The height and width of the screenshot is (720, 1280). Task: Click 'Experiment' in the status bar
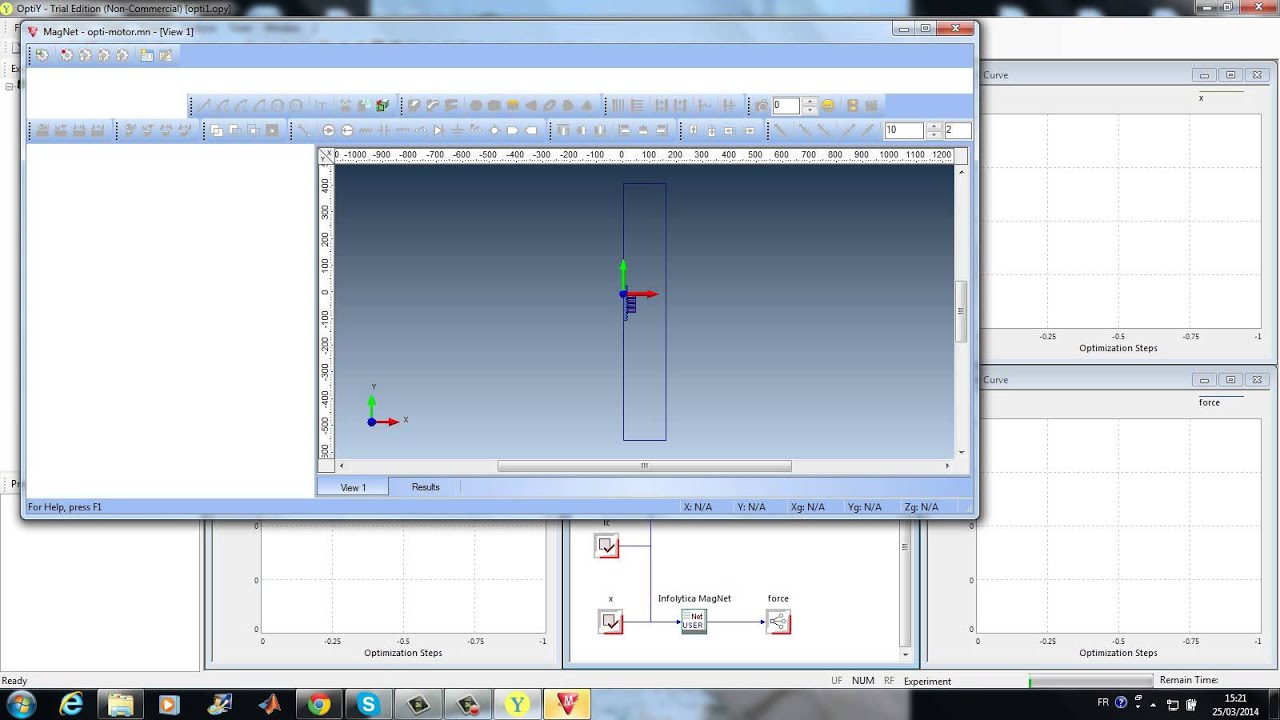point(927,681)
